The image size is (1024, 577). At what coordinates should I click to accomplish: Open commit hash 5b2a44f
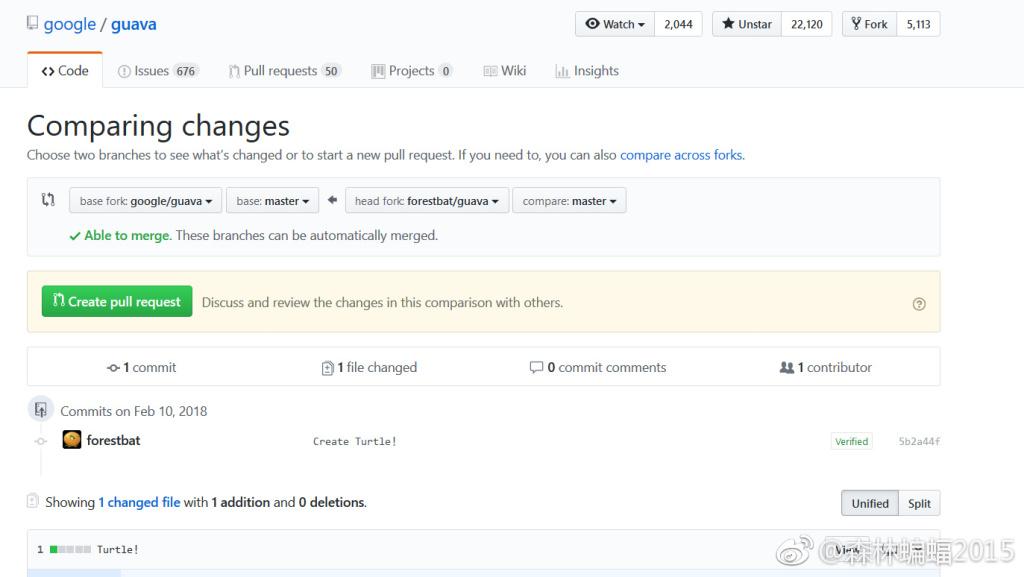click(919, 441)
